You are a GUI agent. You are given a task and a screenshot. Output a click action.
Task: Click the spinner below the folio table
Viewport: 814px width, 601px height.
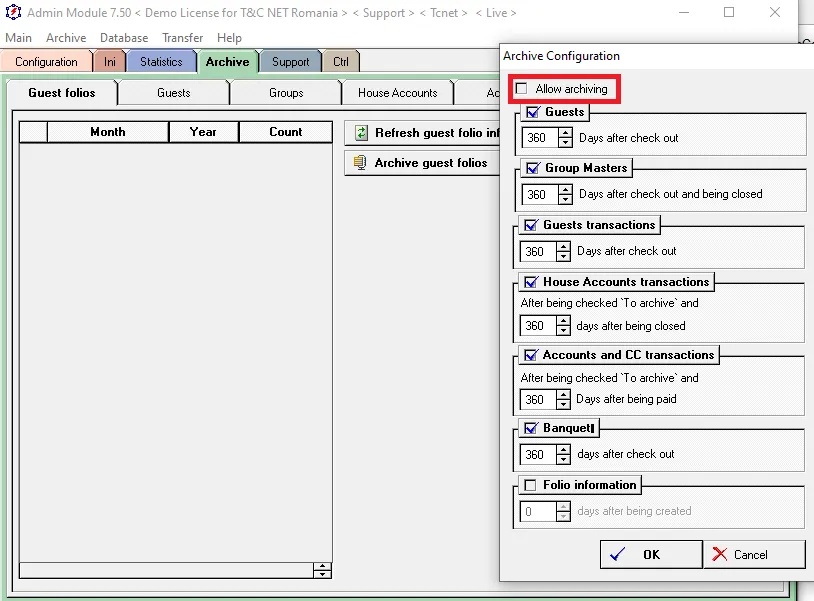[322, 570]
